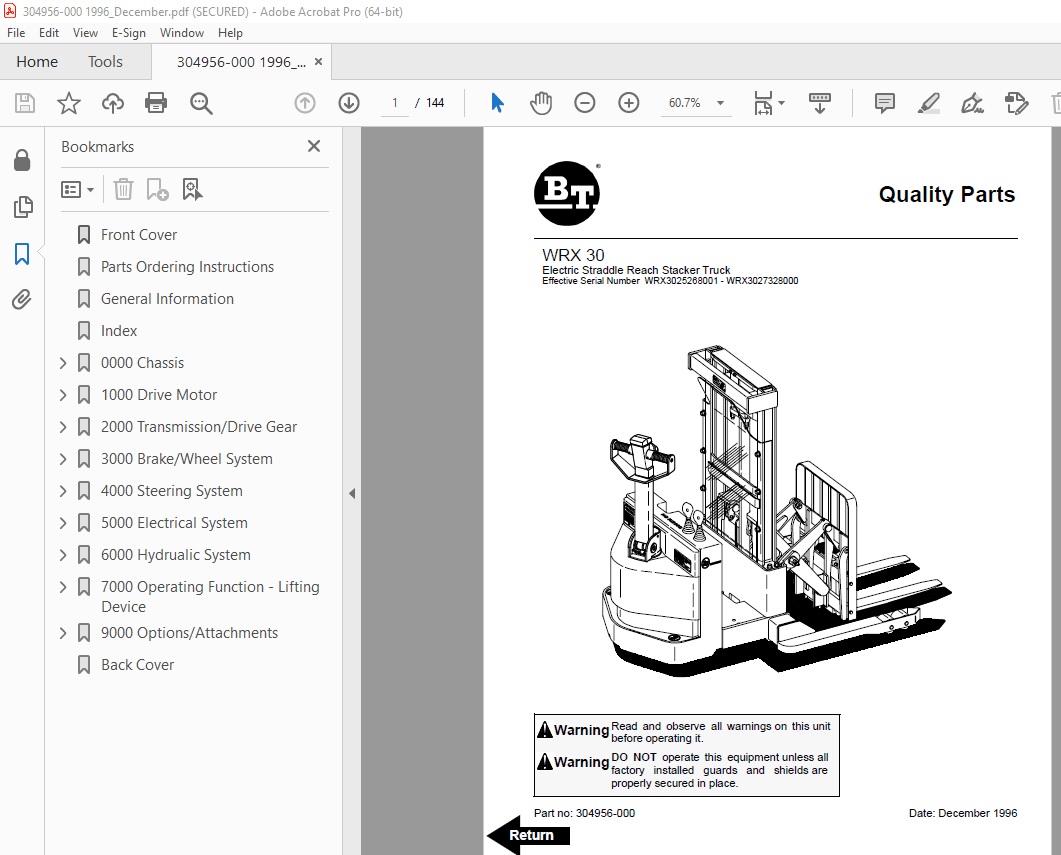Screen dimensions: 1061x855
Task: Open Parts Ordering Instructions bookmark
Action: [x=187, y=267]
